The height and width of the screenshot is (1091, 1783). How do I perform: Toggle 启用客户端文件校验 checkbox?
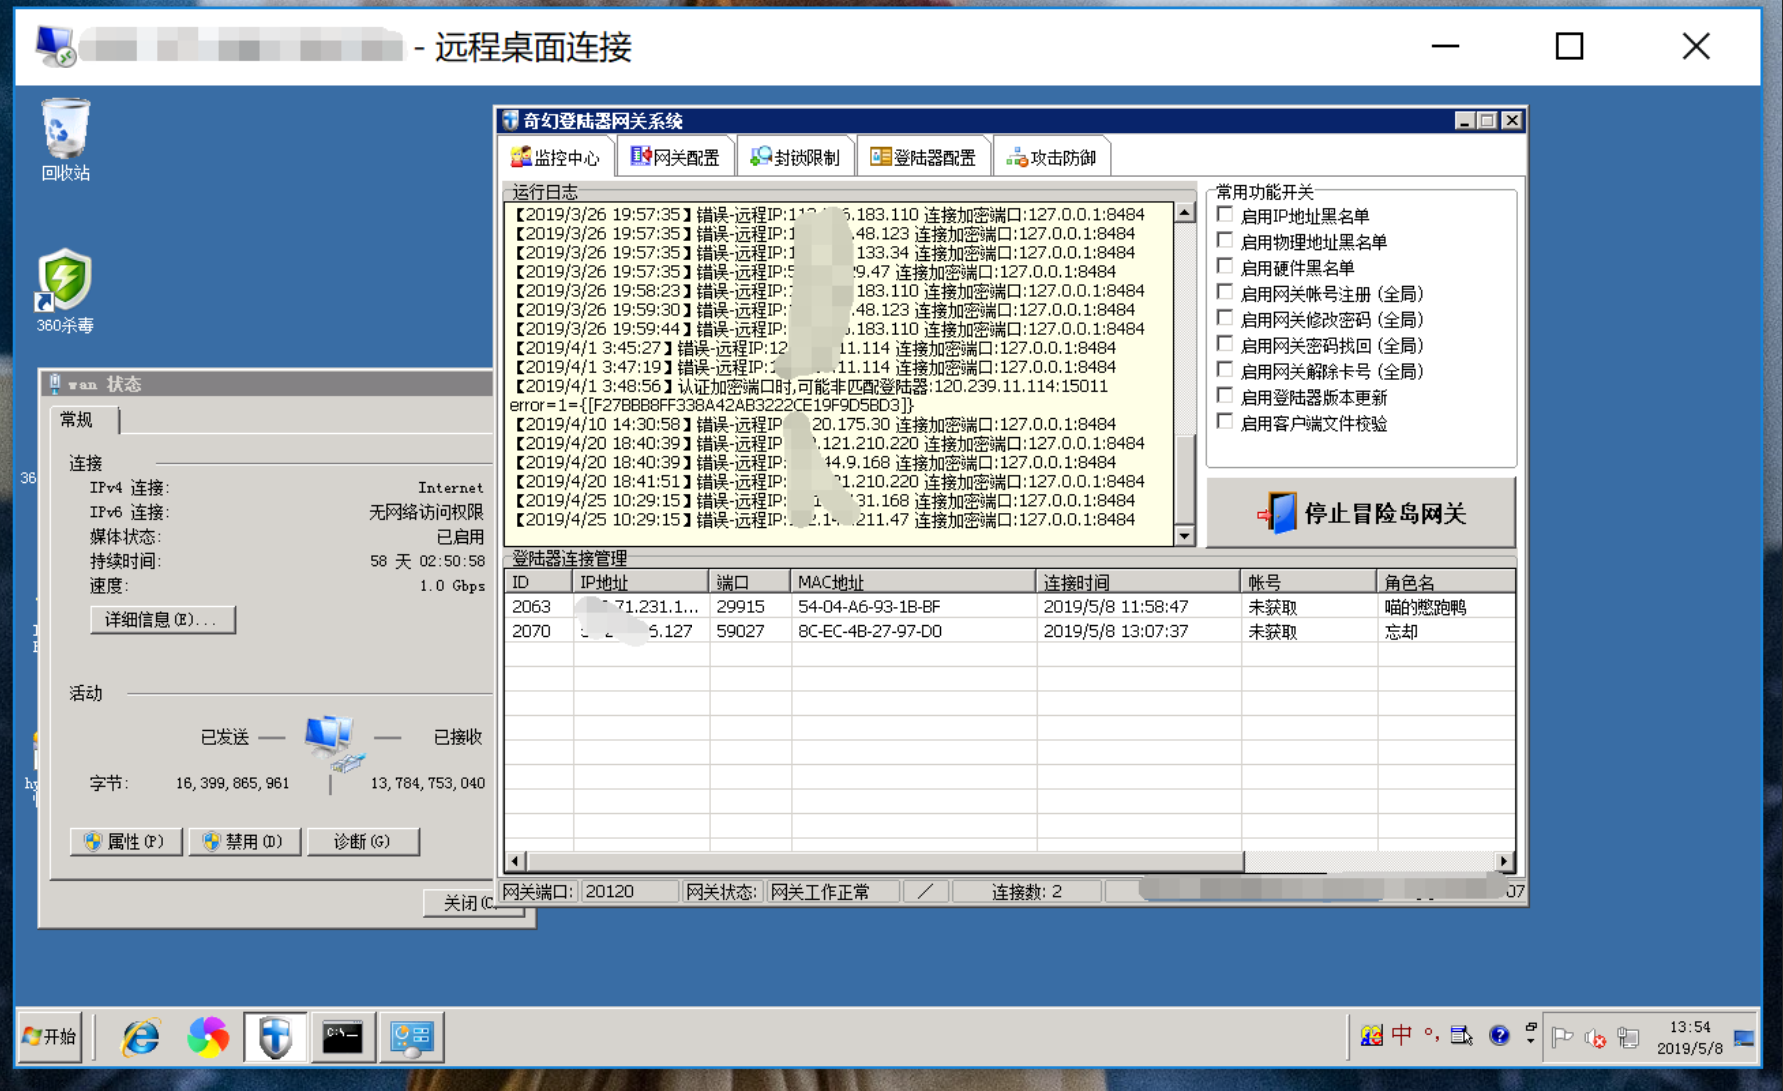1225,423
